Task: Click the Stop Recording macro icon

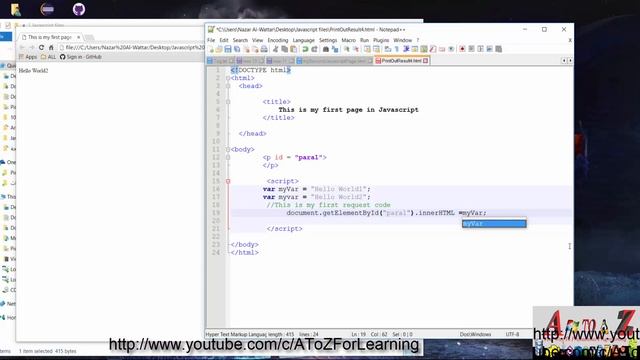Action: tap(471, 49)
